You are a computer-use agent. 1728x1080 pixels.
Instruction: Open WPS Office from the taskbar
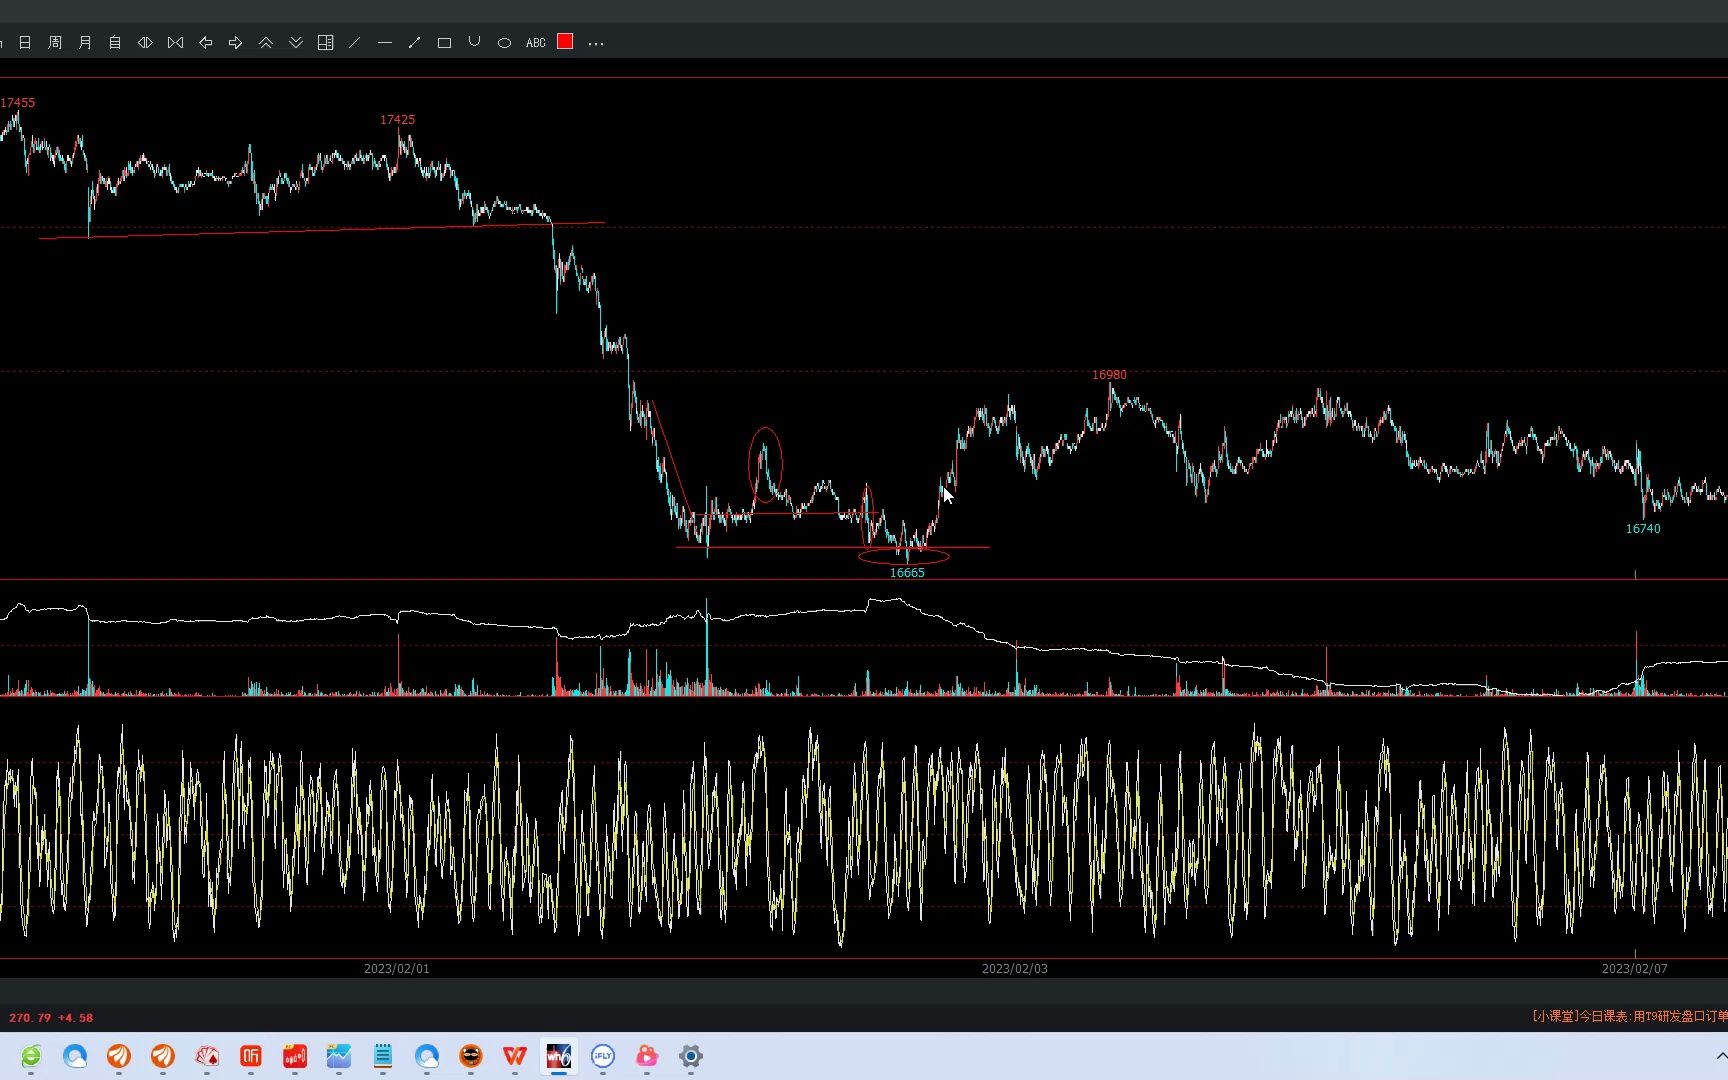coord(515,1056)
